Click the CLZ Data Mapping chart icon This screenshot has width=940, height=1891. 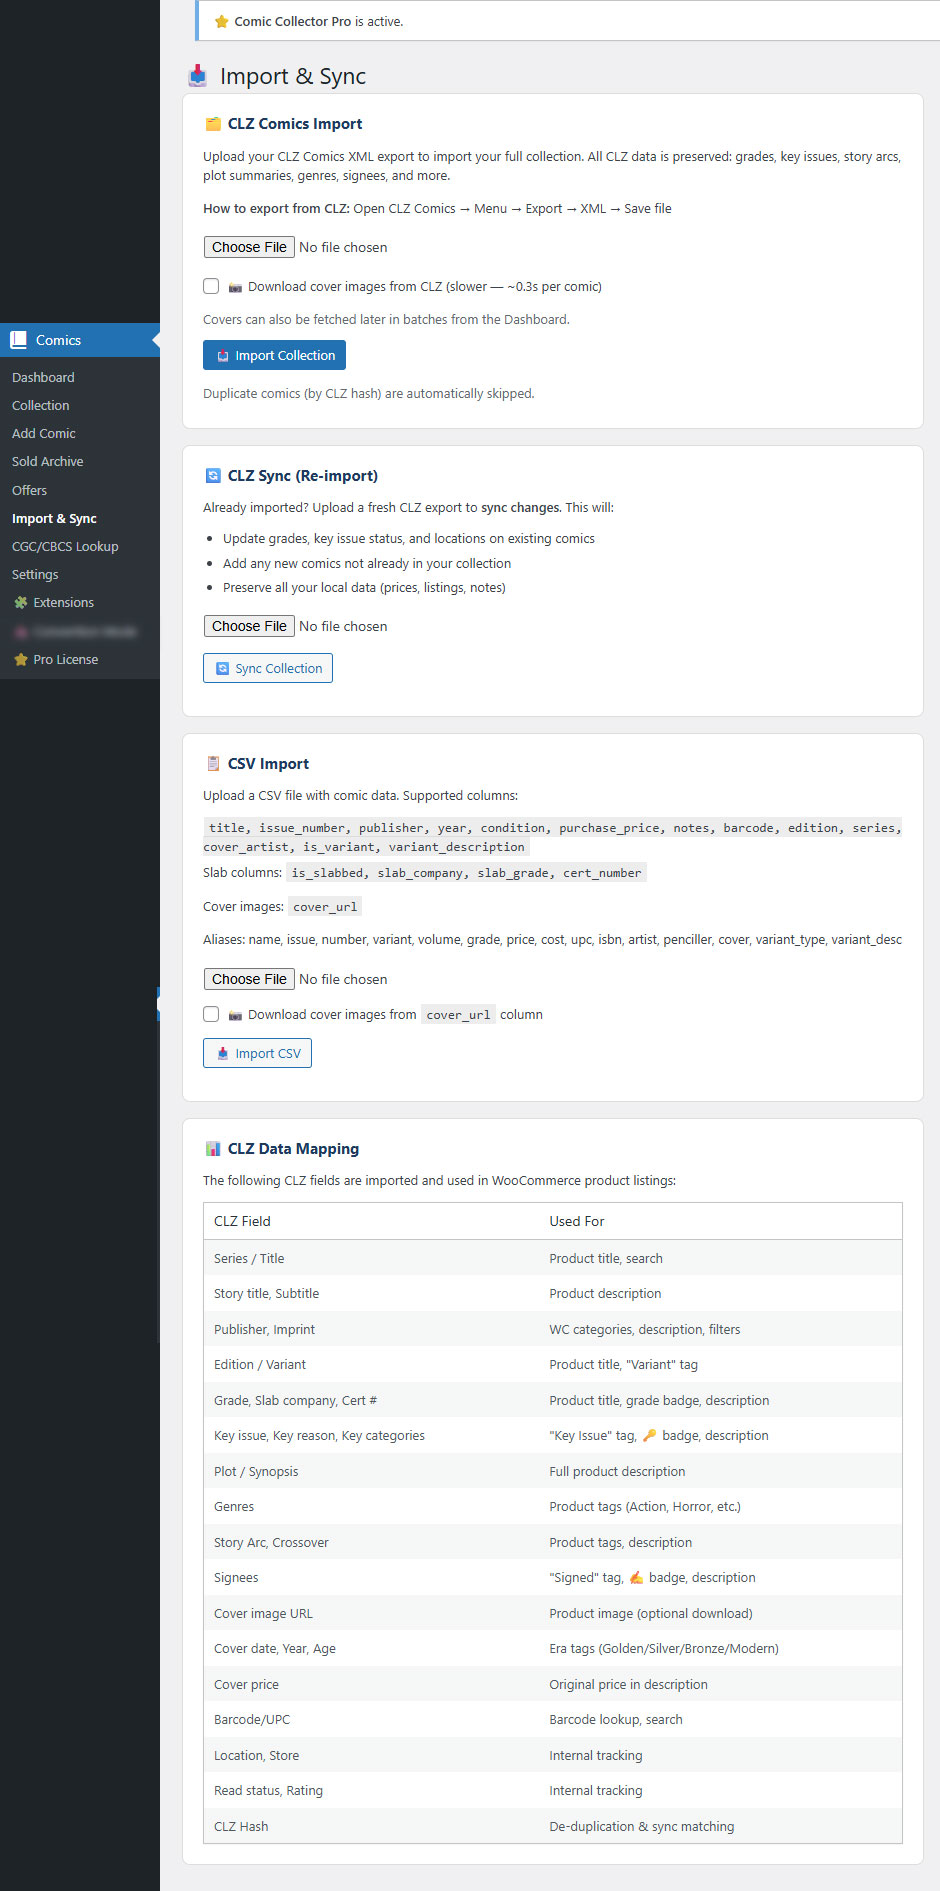click(213, 1149)
